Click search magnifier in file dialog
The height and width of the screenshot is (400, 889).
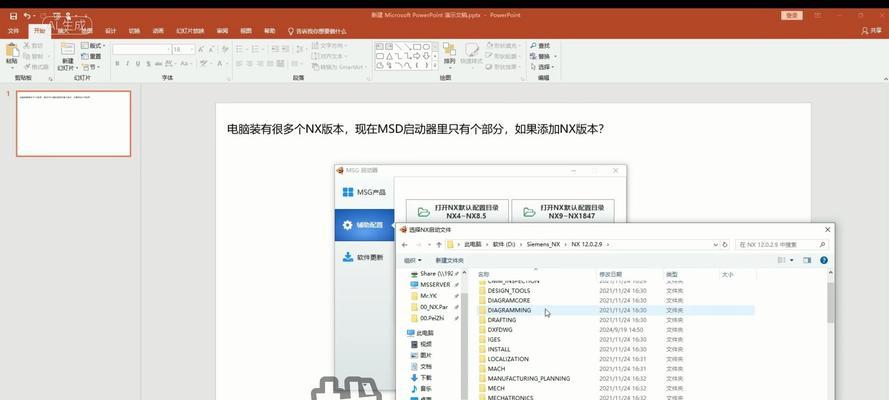point(822,245)
